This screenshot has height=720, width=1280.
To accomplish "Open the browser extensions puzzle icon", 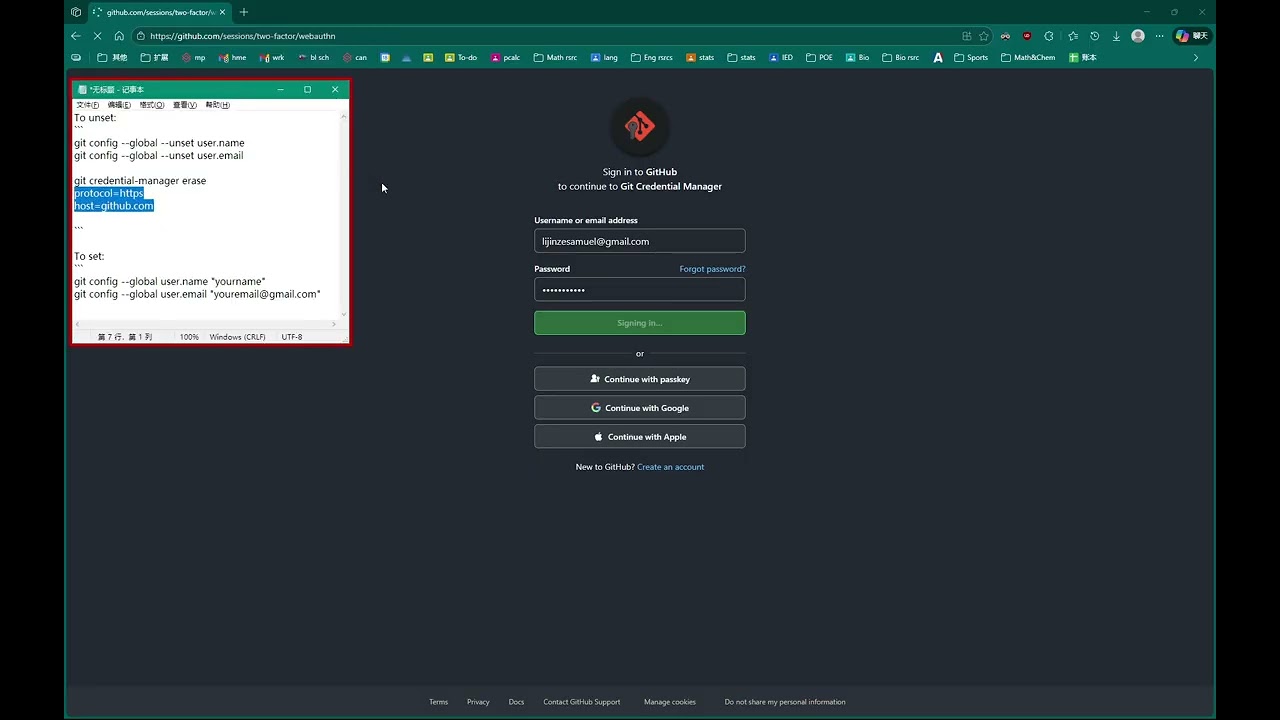I will tap(1049, 36).
